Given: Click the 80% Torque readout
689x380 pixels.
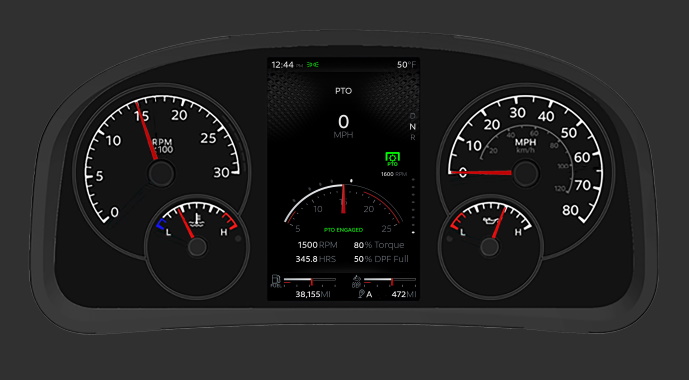Looking at the screenshot, I should tap(379, 245).
